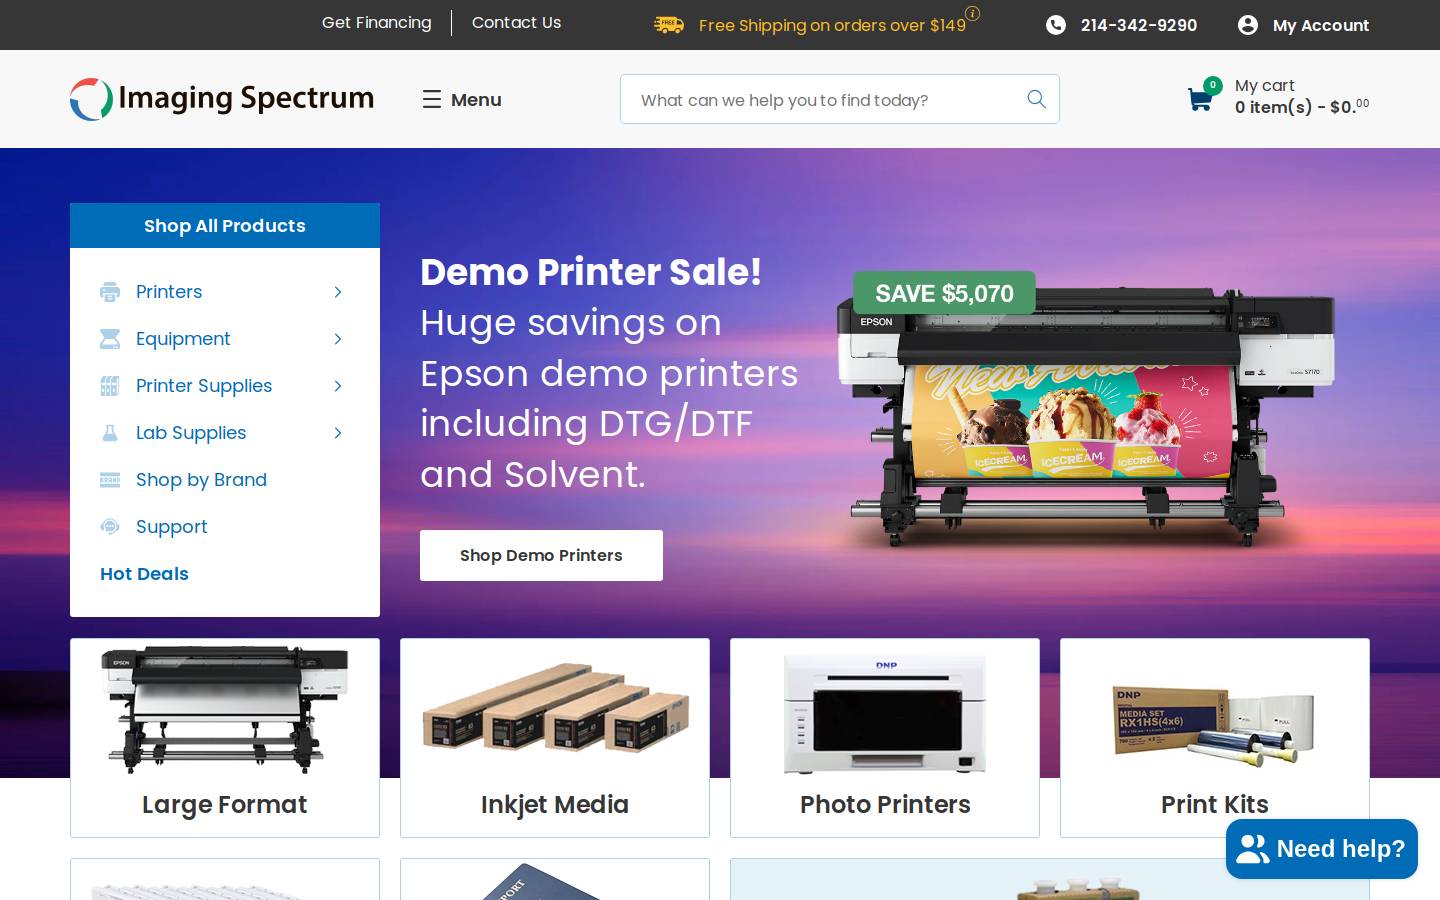
Task: Open the Equipment category
Action: (x=183, y=339)
